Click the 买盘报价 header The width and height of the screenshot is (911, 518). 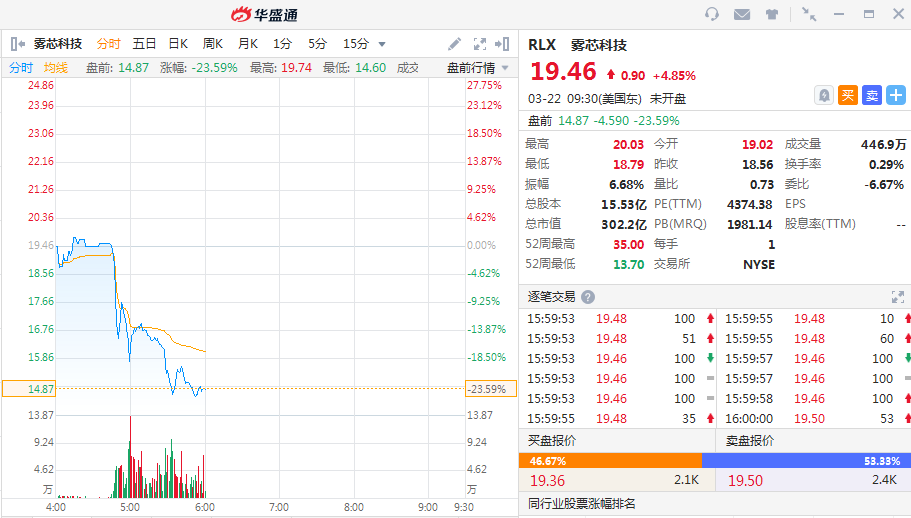tap(551, 441)
